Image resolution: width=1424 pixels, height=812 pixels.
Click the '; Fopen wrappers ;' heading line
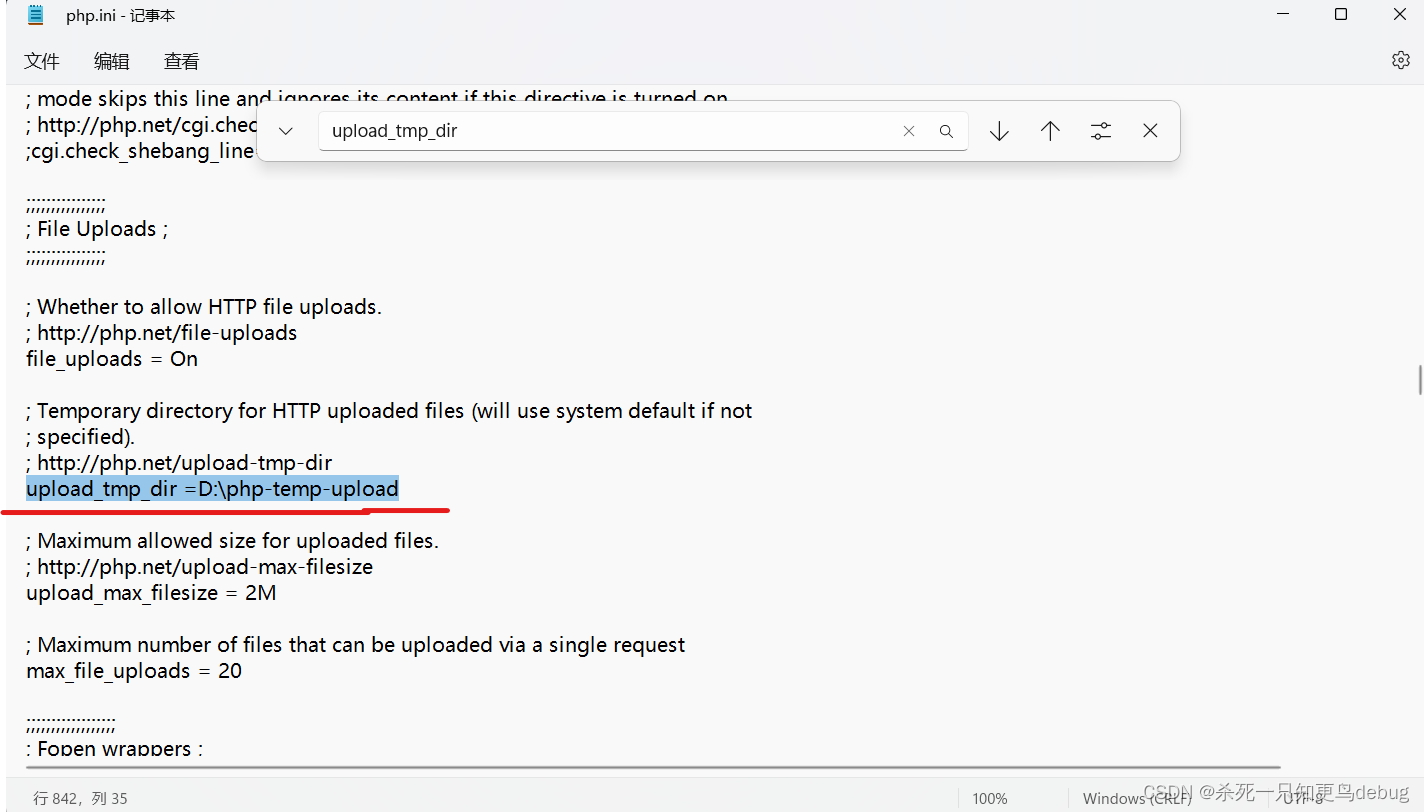(114, 748)
